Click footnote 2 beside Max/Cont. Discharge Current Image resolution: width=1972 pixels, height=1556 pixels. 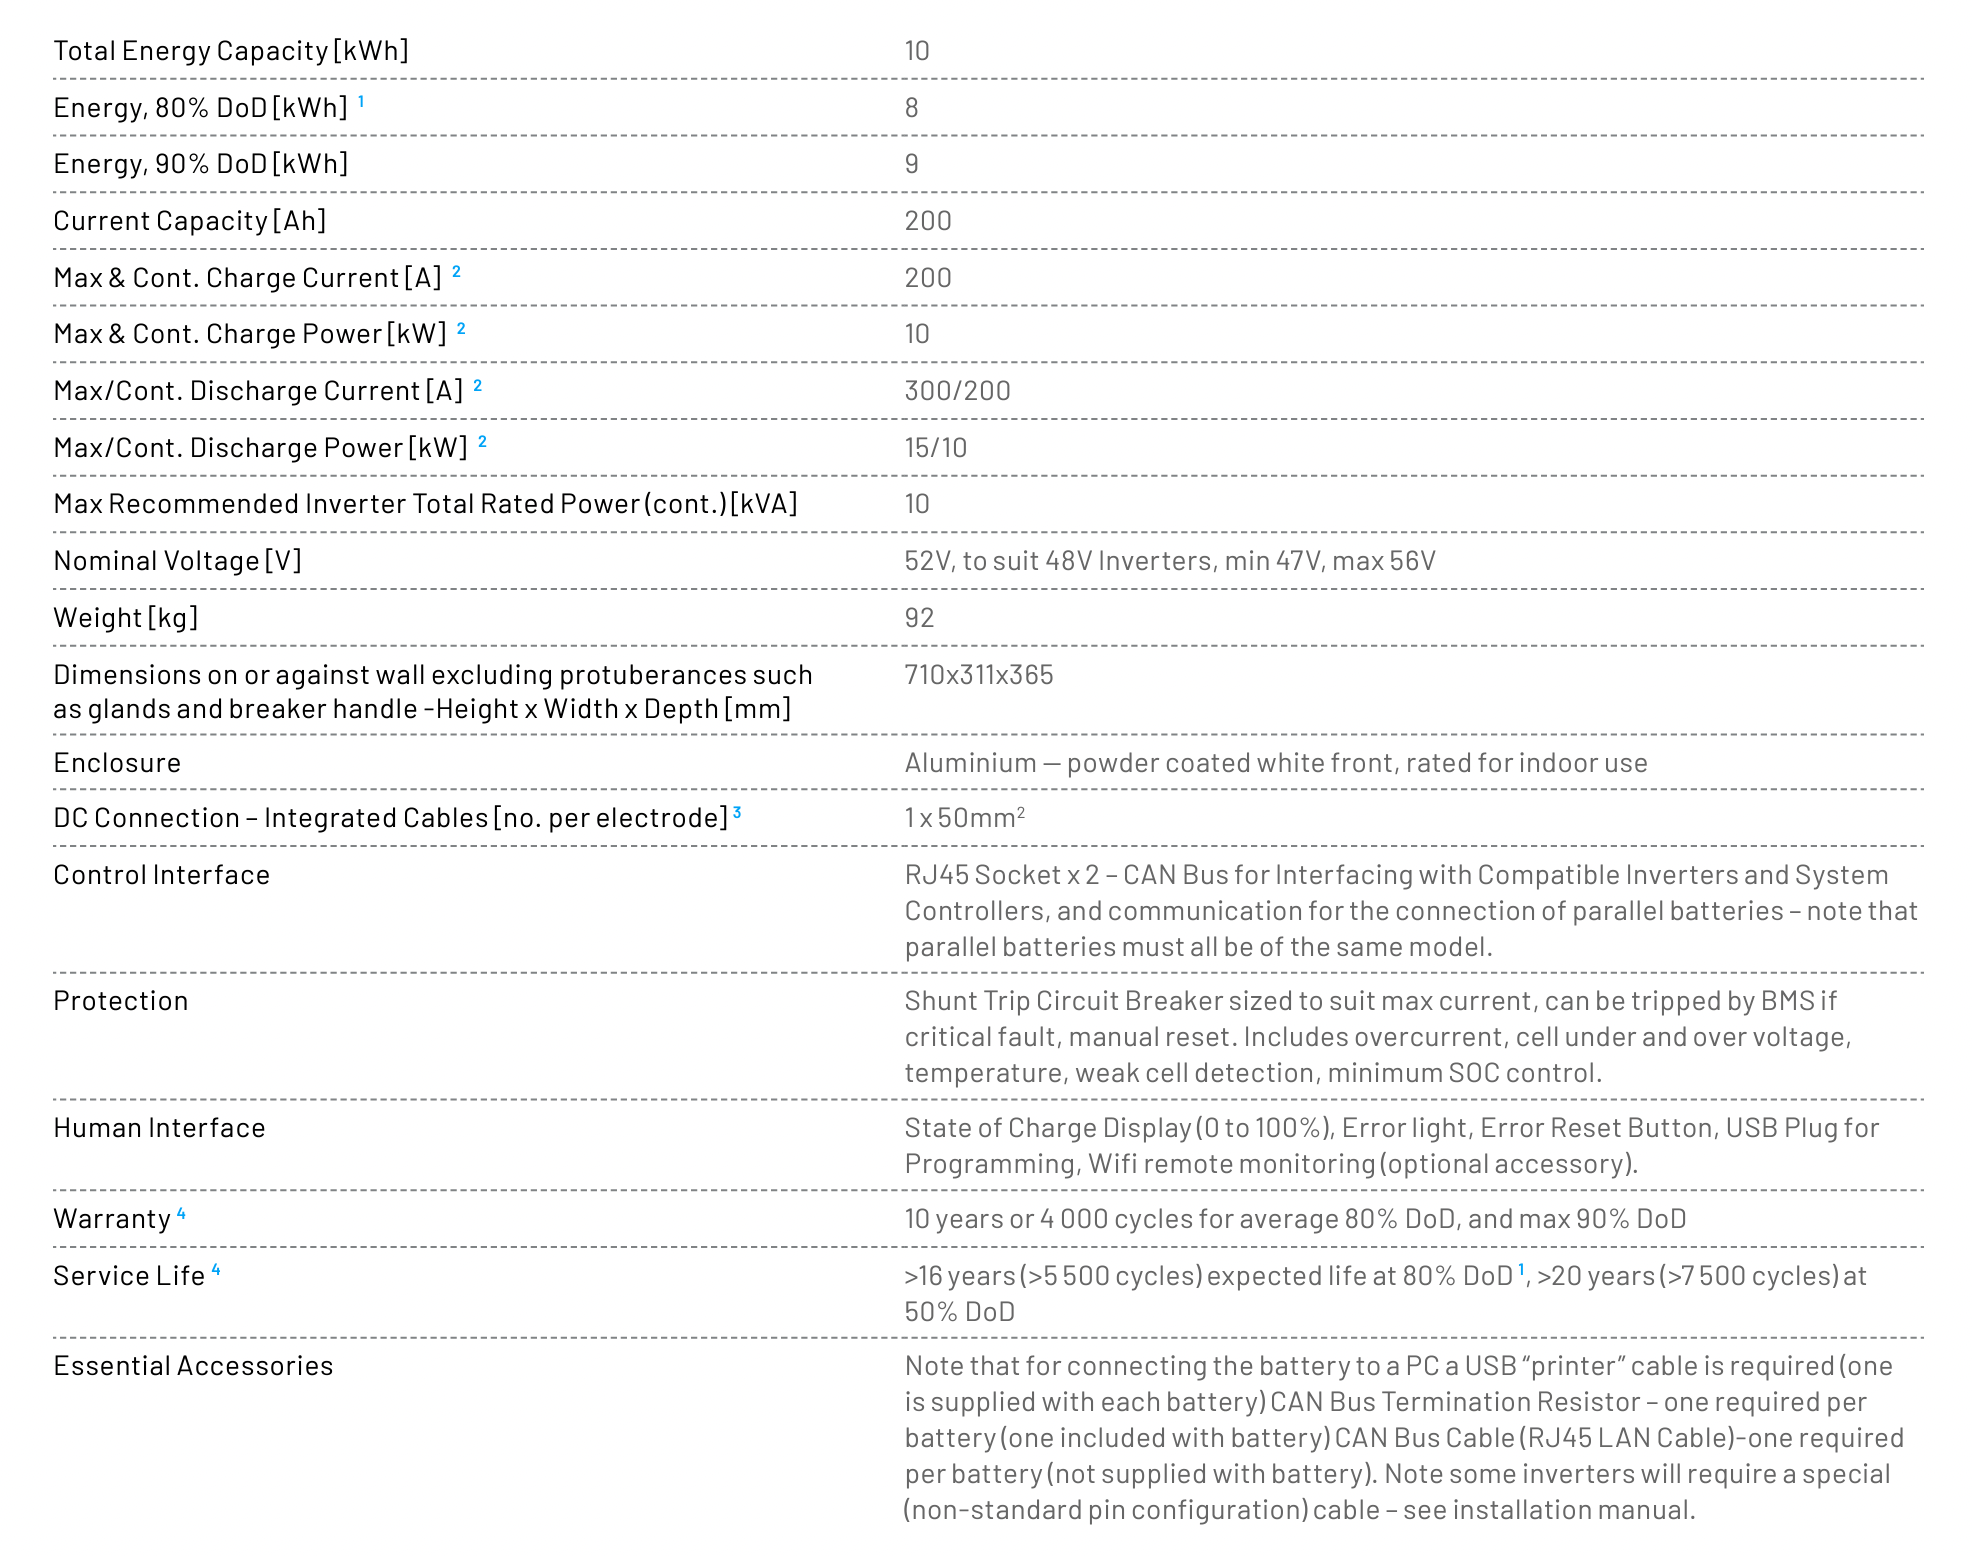477,385
